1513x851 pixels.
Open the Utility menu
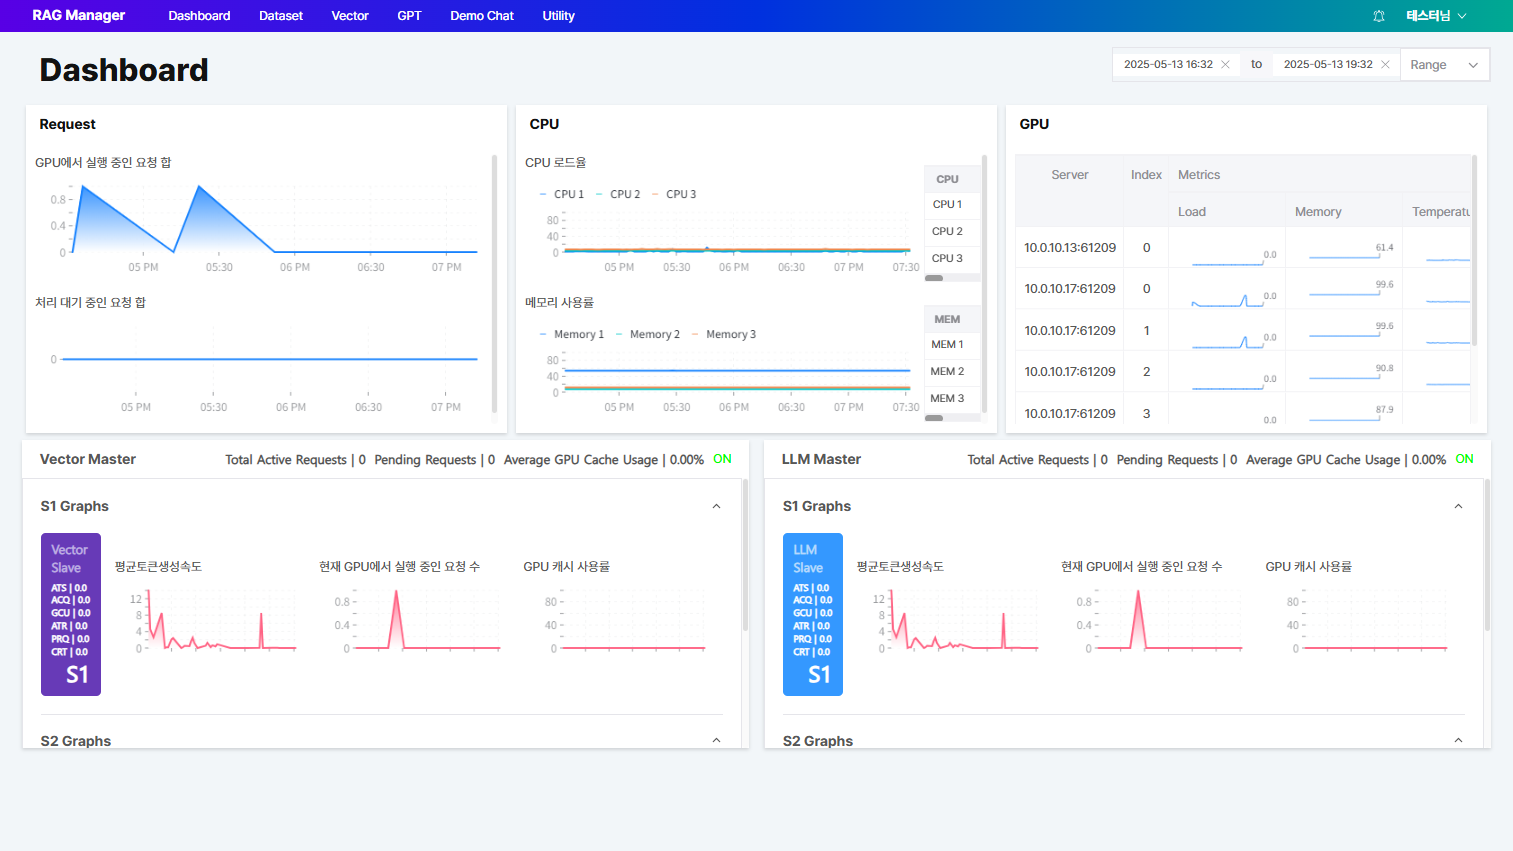pos(558,16)
